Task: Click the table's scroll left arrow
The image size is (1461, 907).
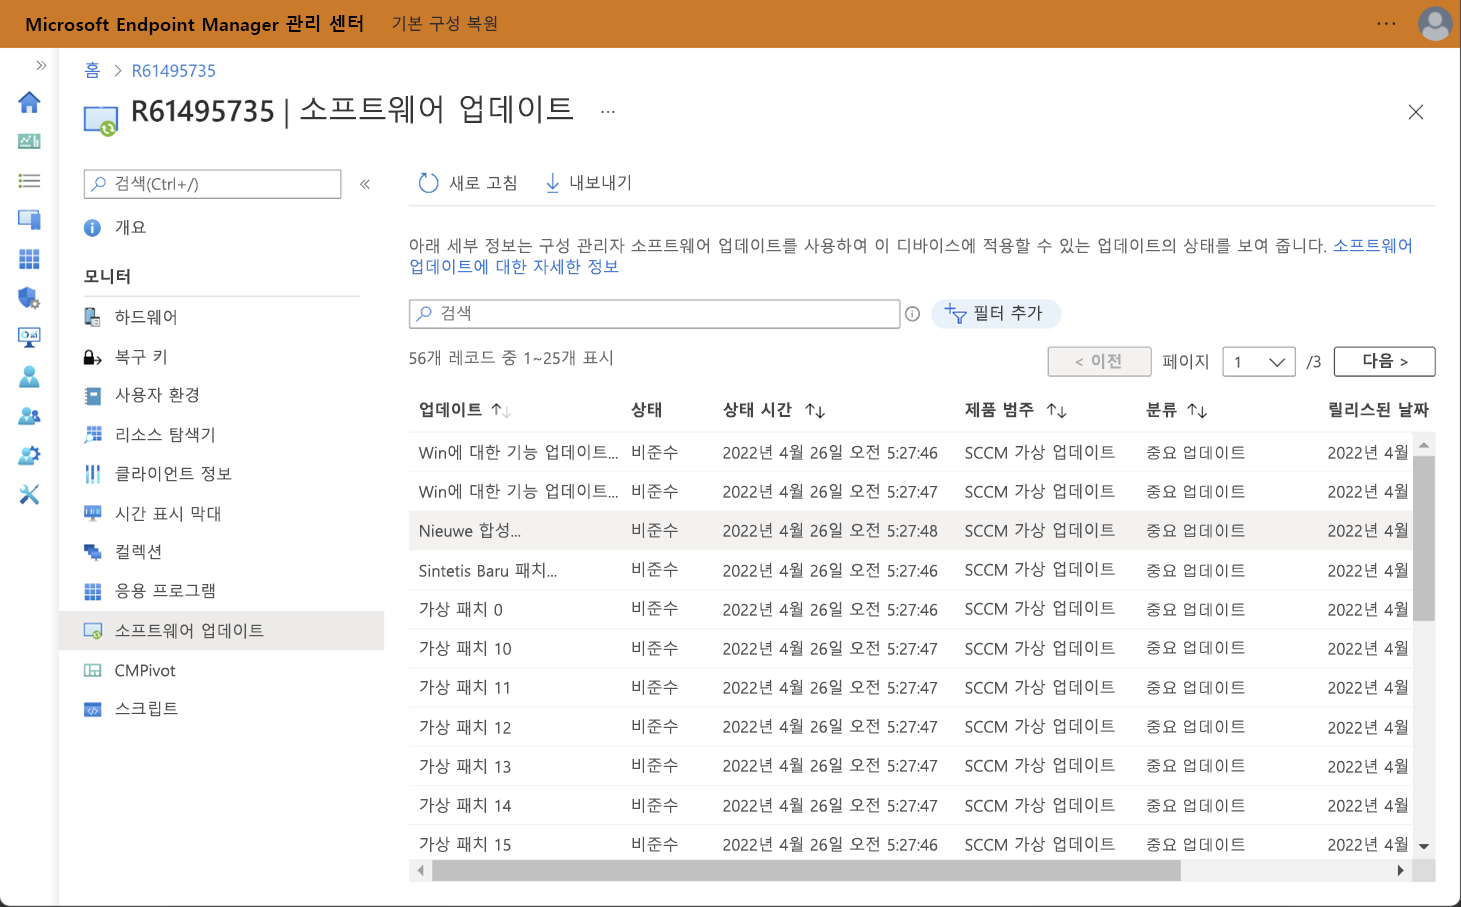Action: coord(421,871)
